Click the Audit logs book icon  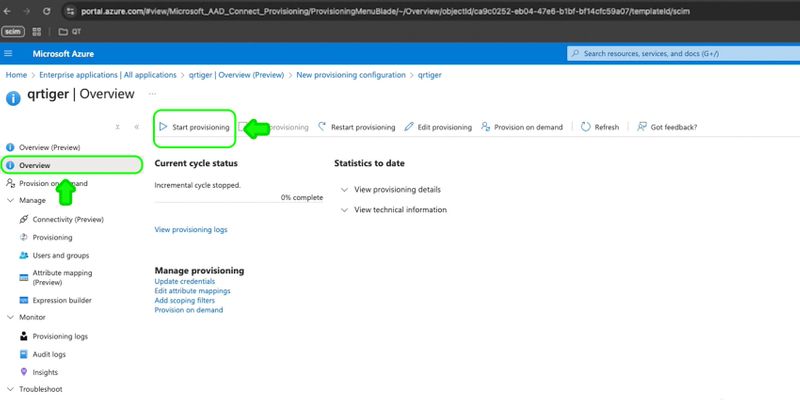(x=23, y=354)
